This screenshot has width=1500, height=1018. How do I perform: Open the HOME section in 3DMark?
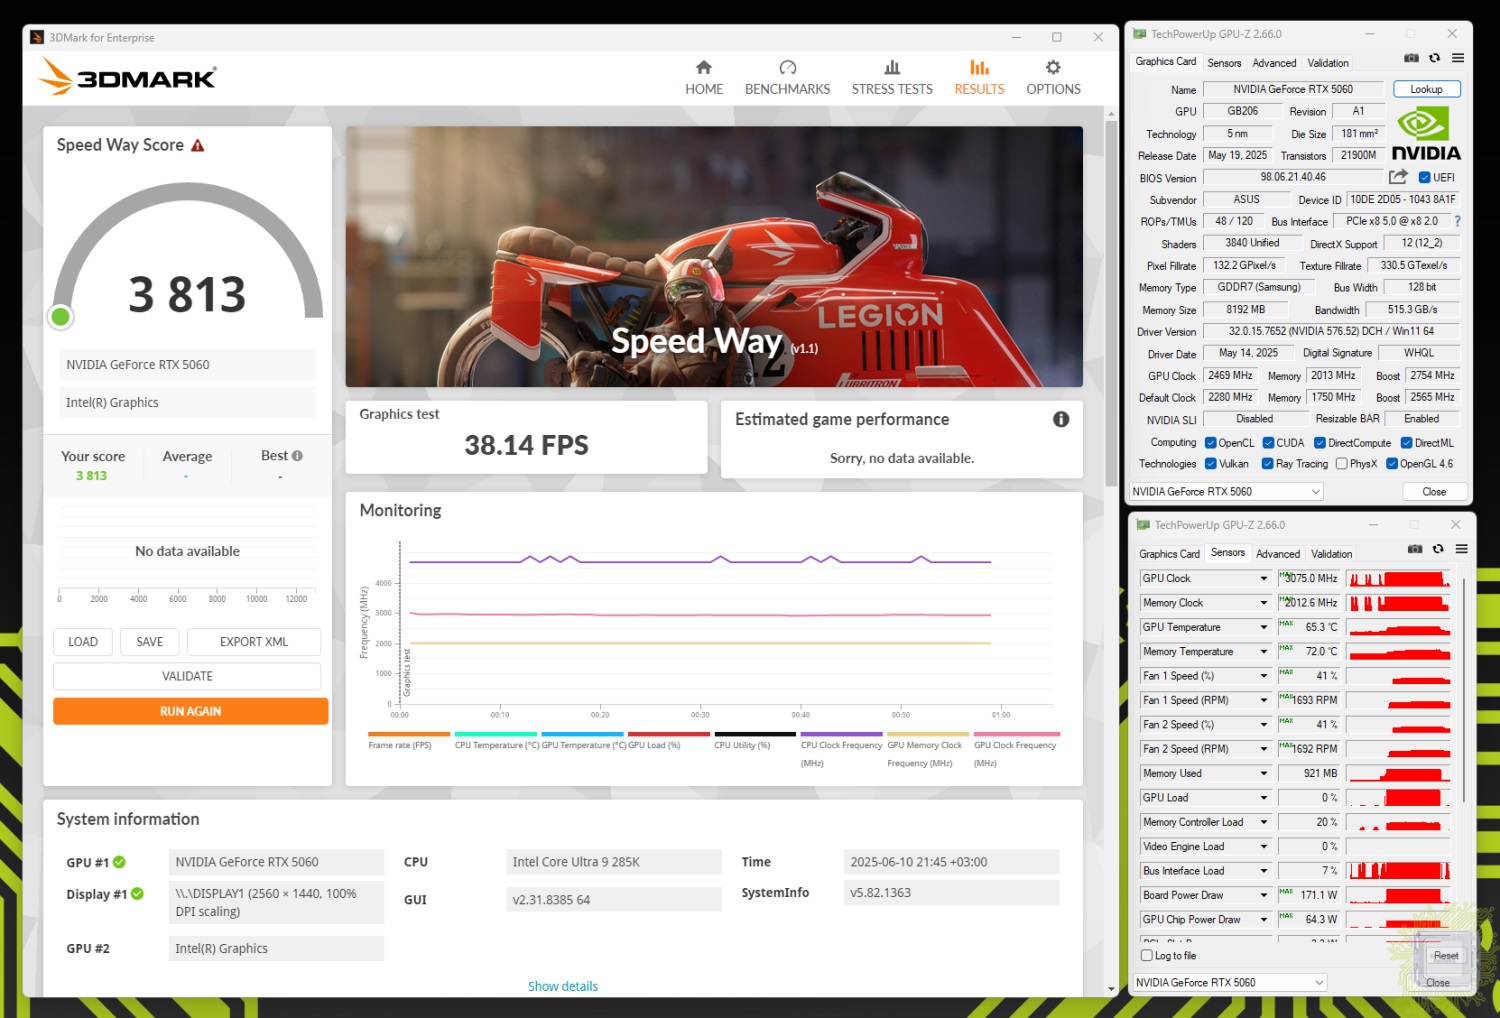click(704, 77)
